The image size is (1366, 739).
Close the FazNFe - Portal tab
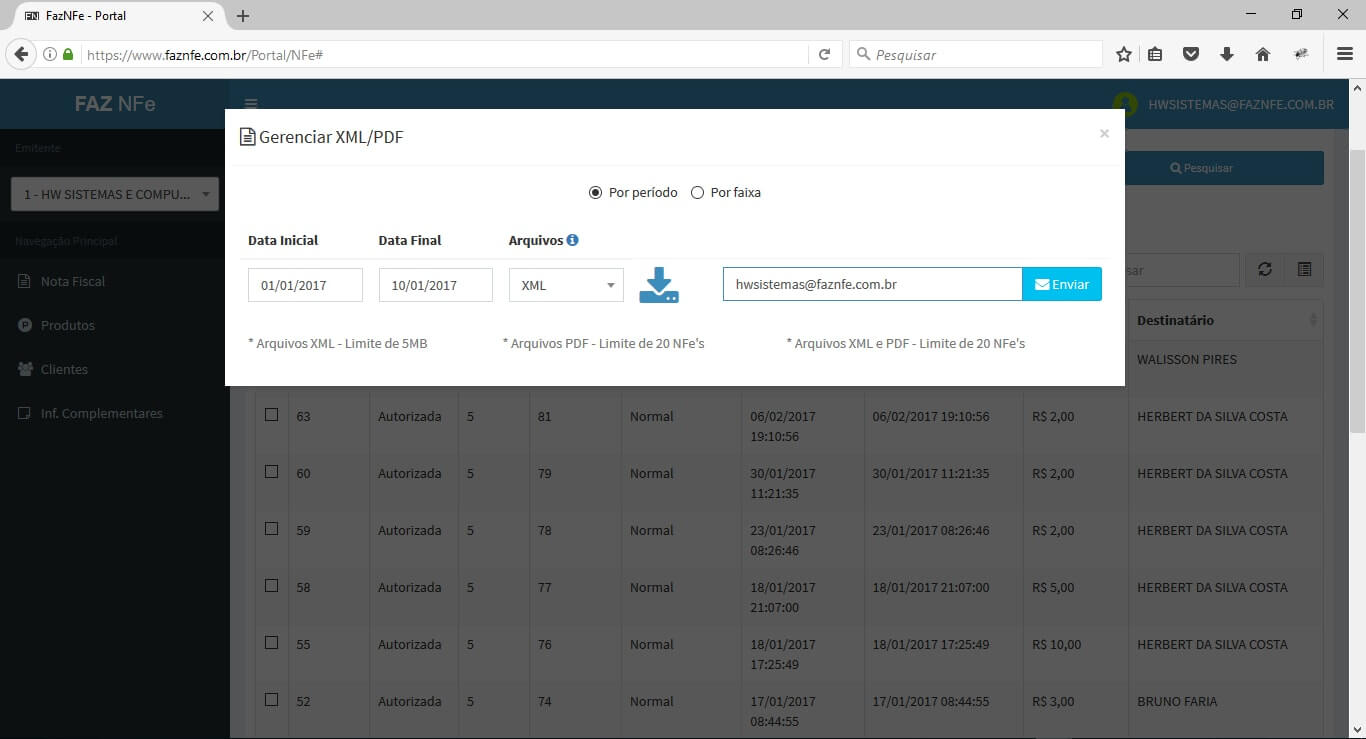(x=208, y=16)
